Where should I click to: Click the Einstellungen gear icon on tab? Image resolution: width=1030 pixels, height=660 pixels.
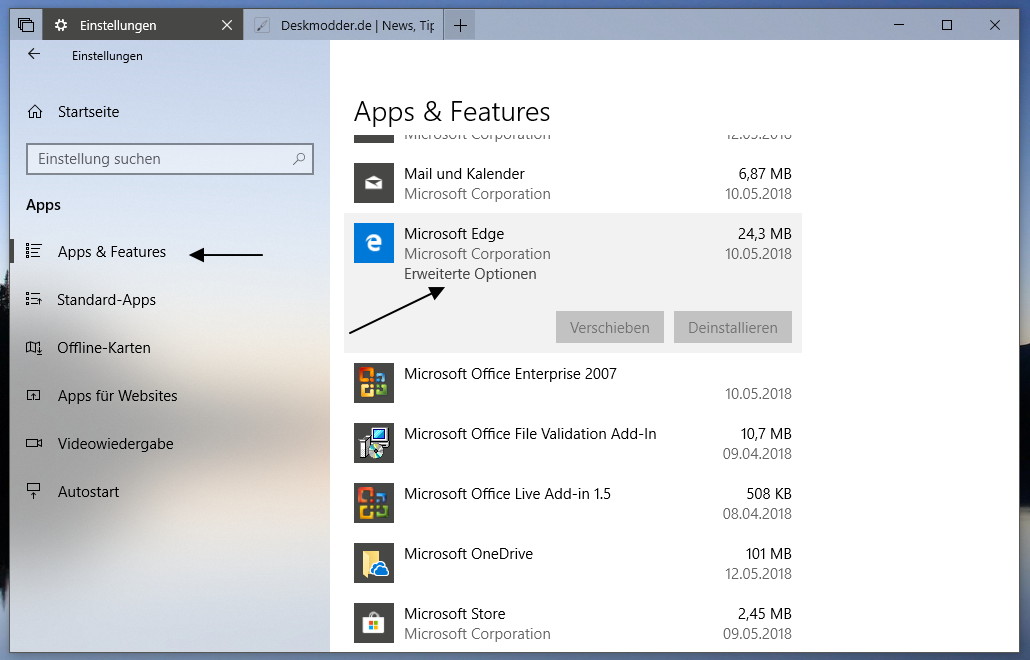(x=61, y=25)
